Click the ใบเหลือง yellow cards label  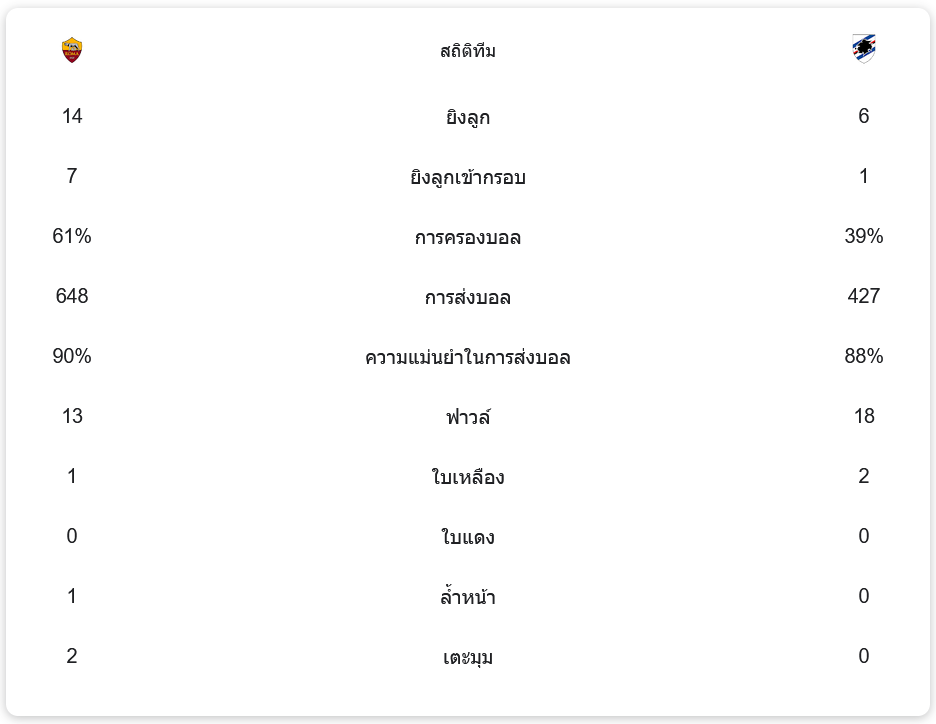pyautogui.click(x=468, y=478)
